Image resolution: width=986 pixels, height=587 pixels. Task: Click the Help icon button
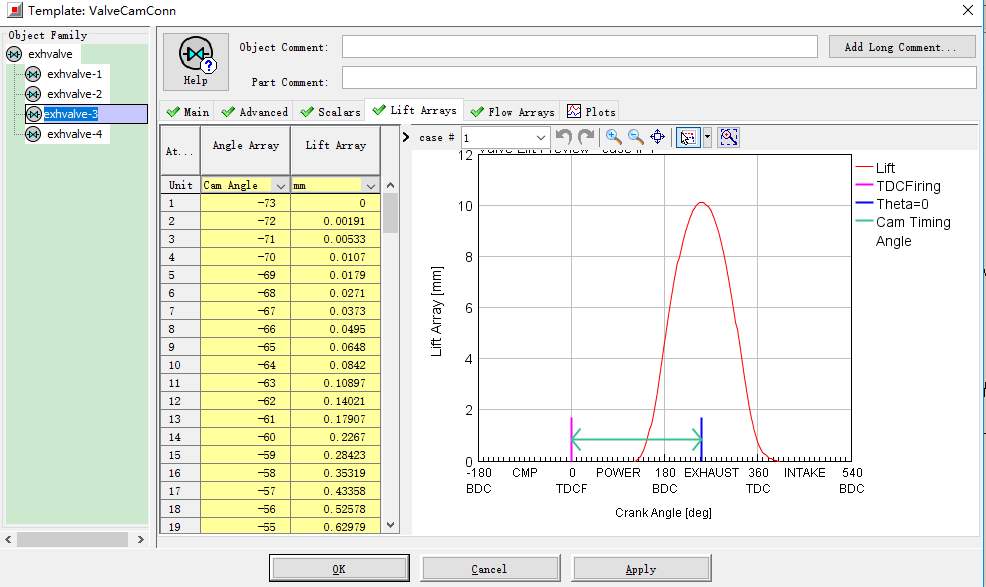pos(196,62)
